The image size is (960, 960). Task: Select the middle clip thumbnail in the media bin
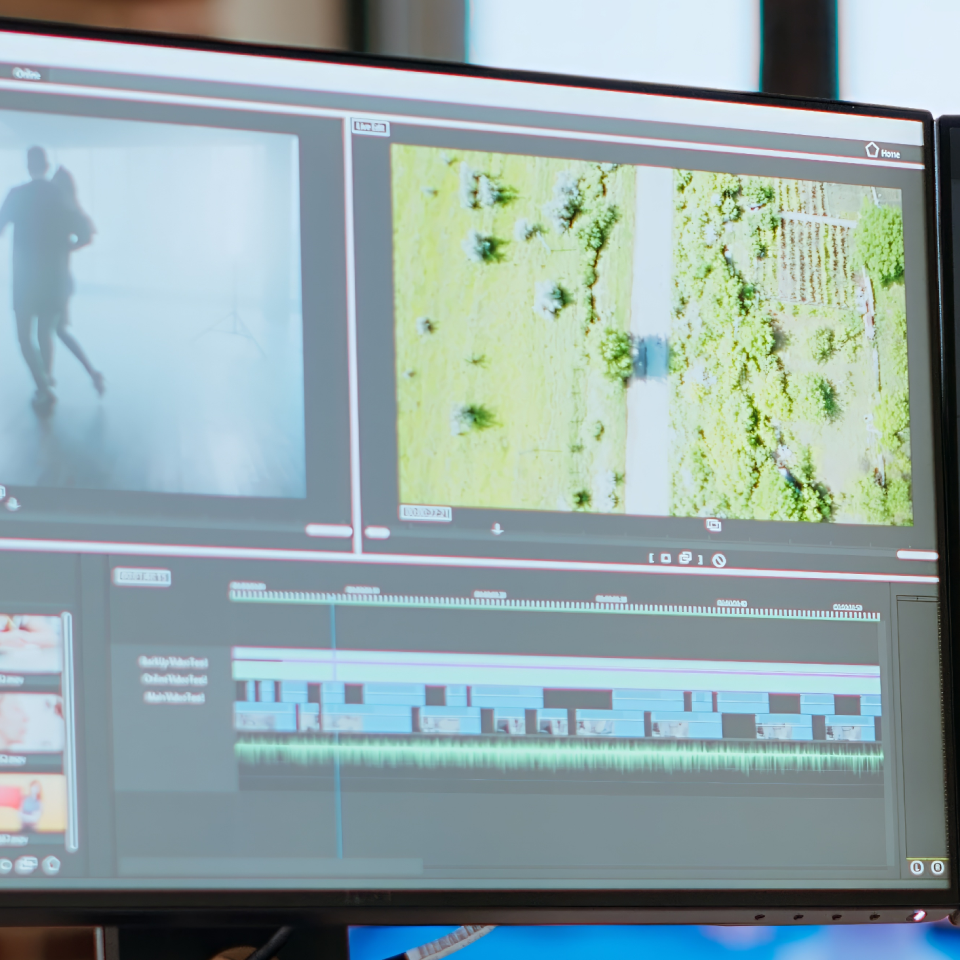click(x=31, y=722)
